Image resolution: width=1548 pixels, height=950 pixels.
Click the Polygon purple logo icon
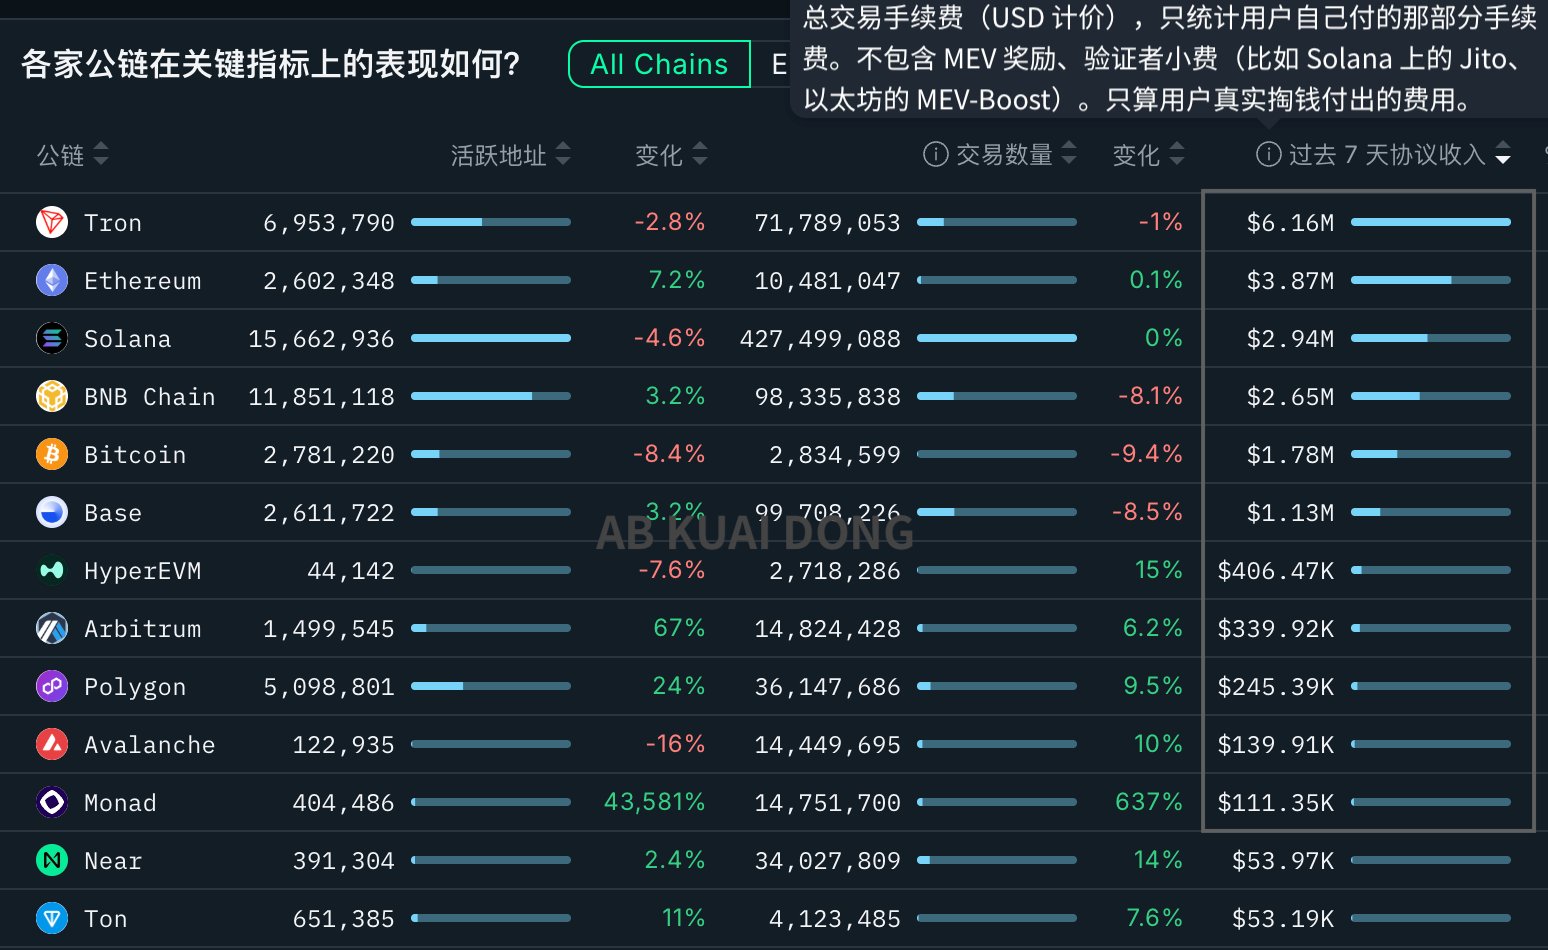52,686
